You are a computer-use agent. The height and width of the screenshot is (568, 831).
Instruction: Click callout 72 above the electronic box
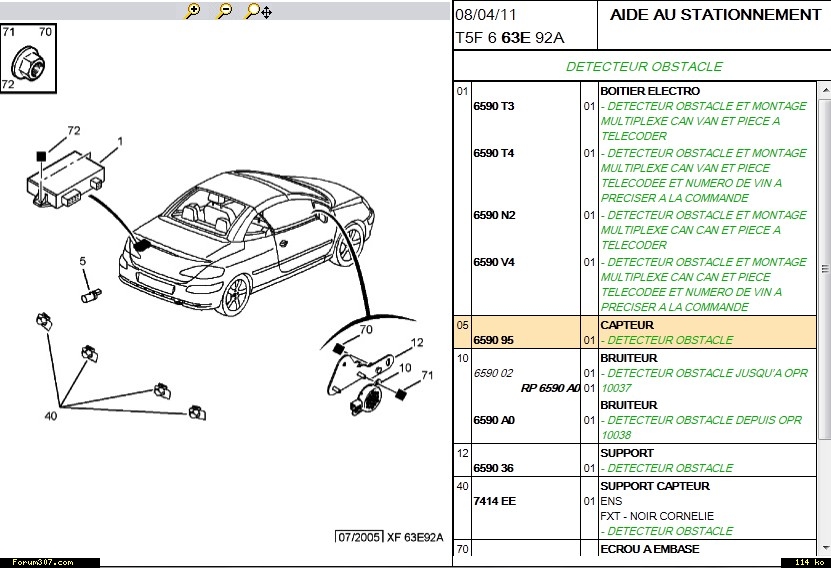[74, 130]
